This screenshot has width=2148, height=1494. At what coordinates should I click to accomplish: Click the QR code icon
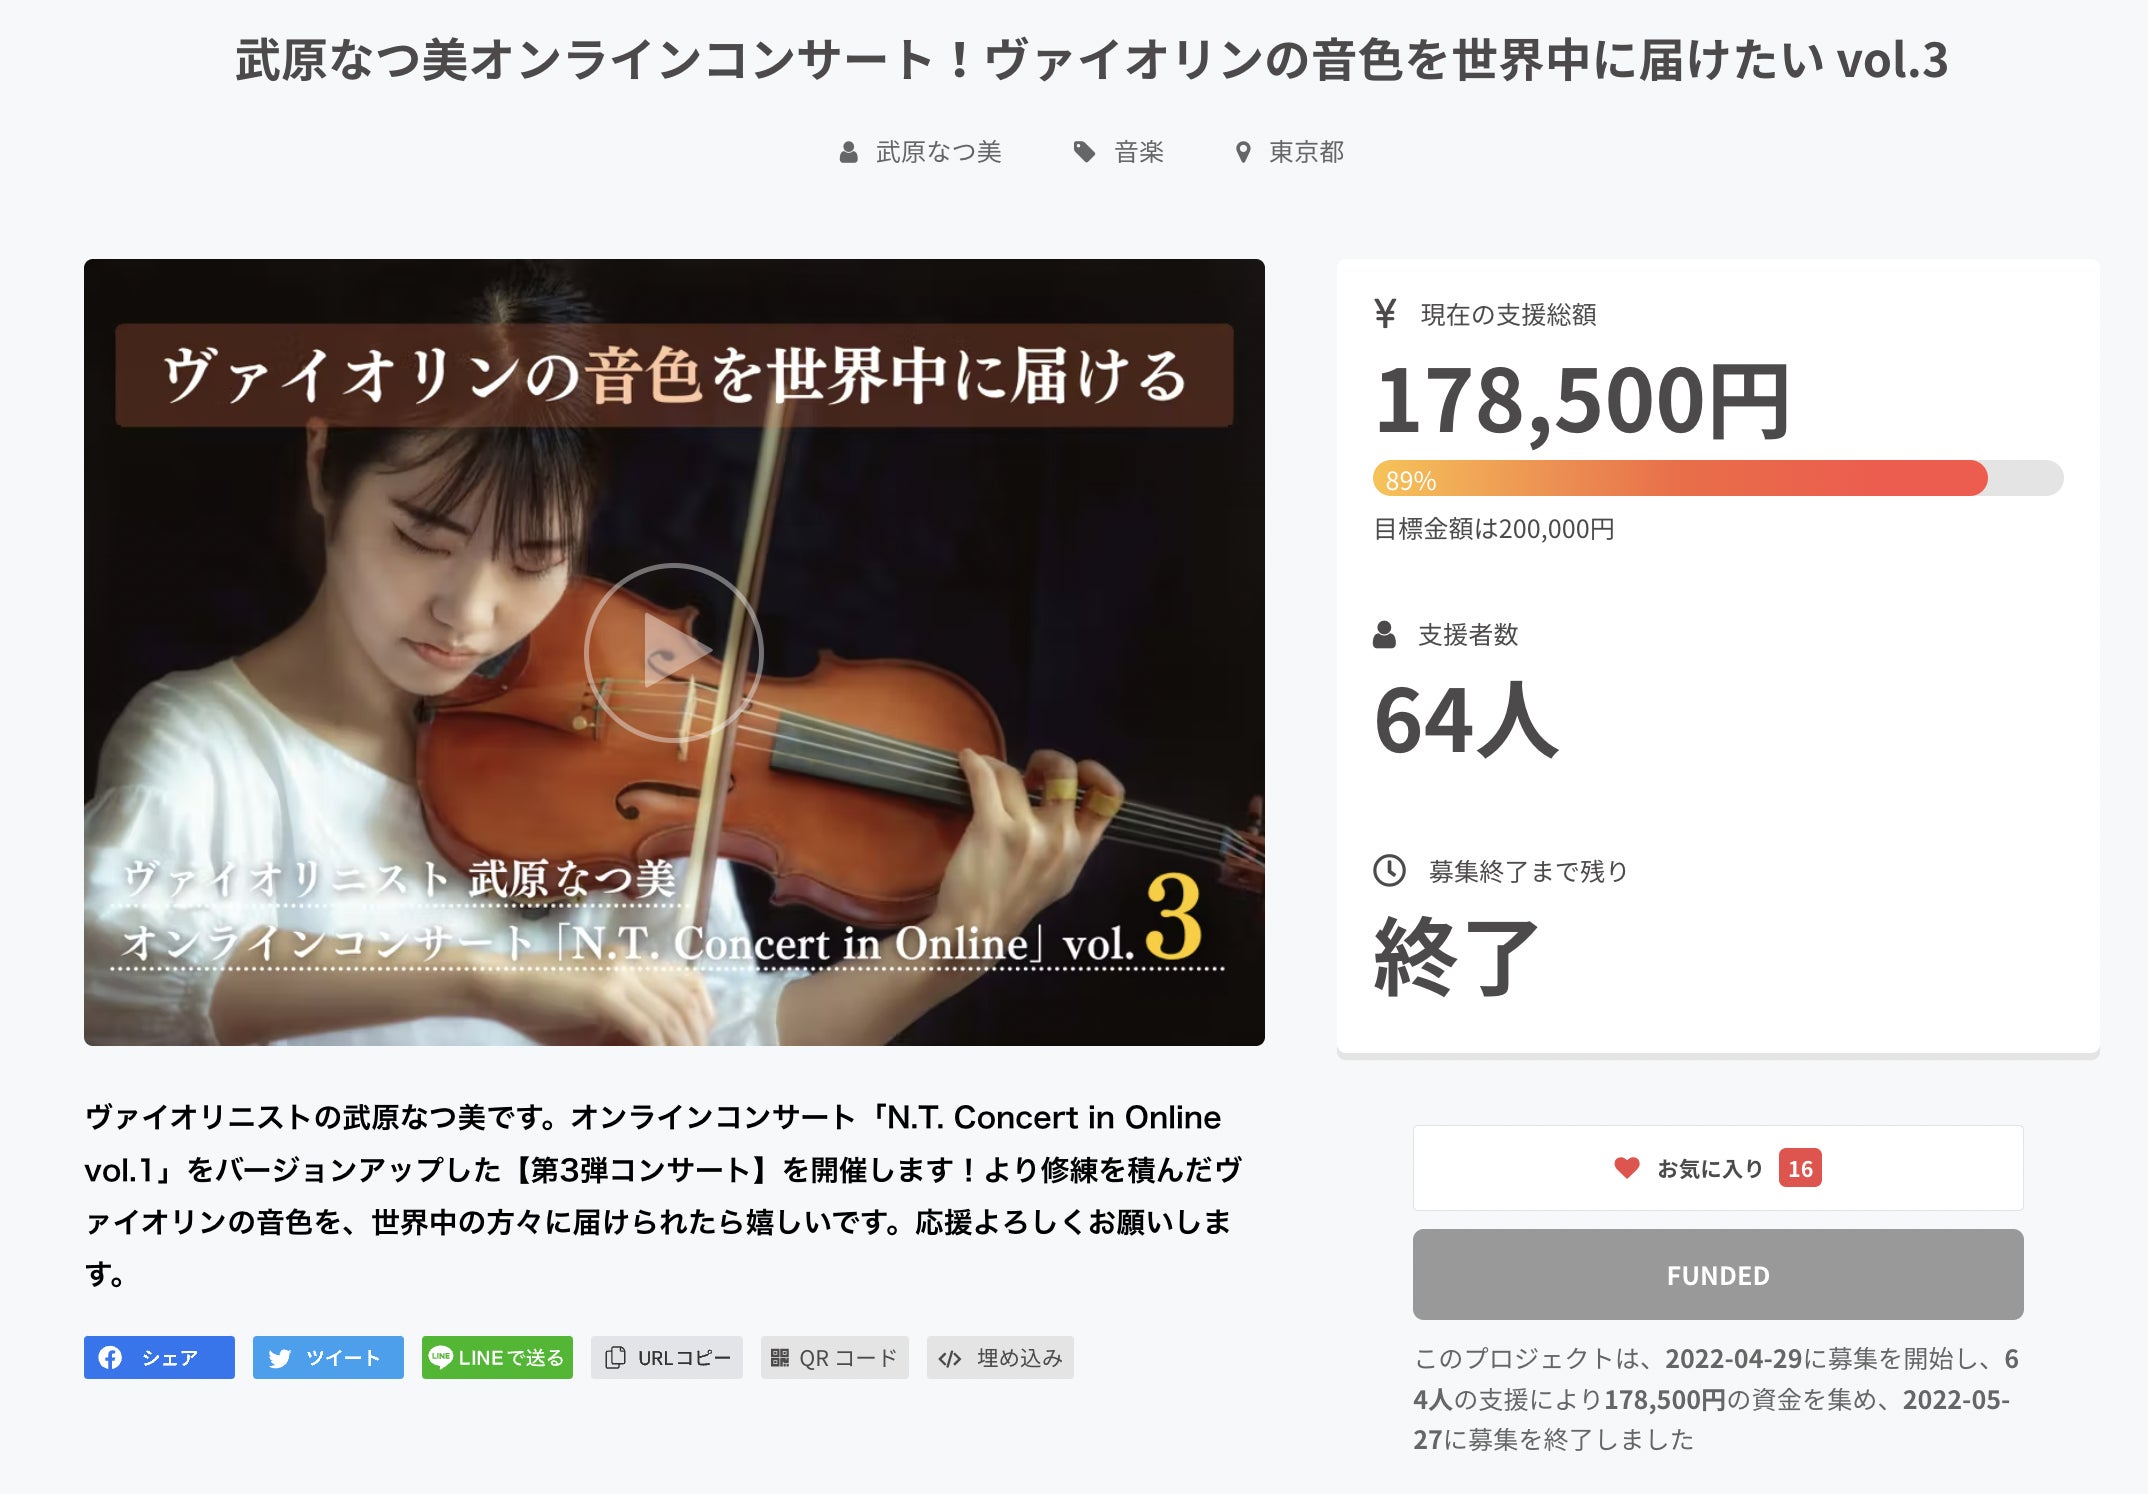click(780, 1358)
